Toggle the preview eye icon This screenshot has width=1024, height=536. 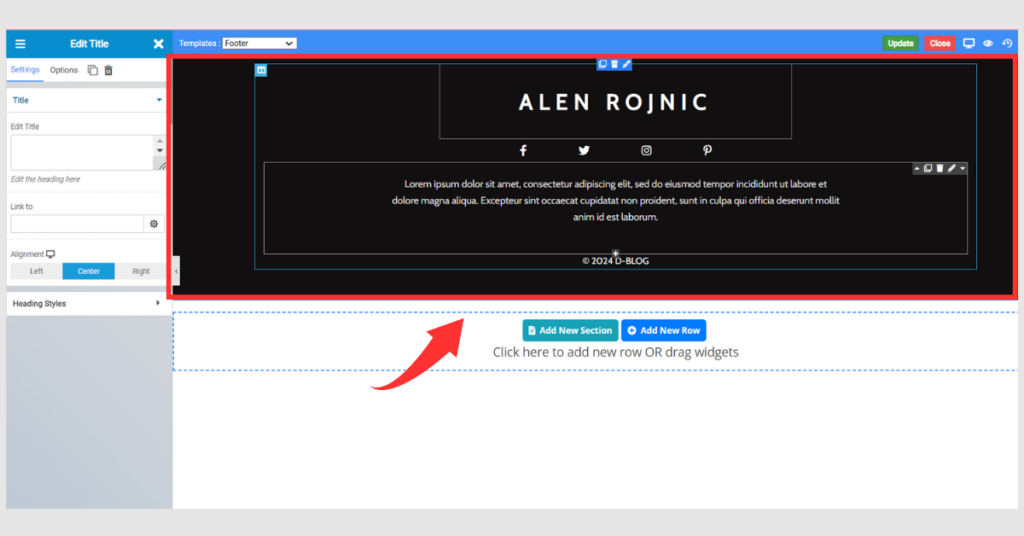point(988,43)
